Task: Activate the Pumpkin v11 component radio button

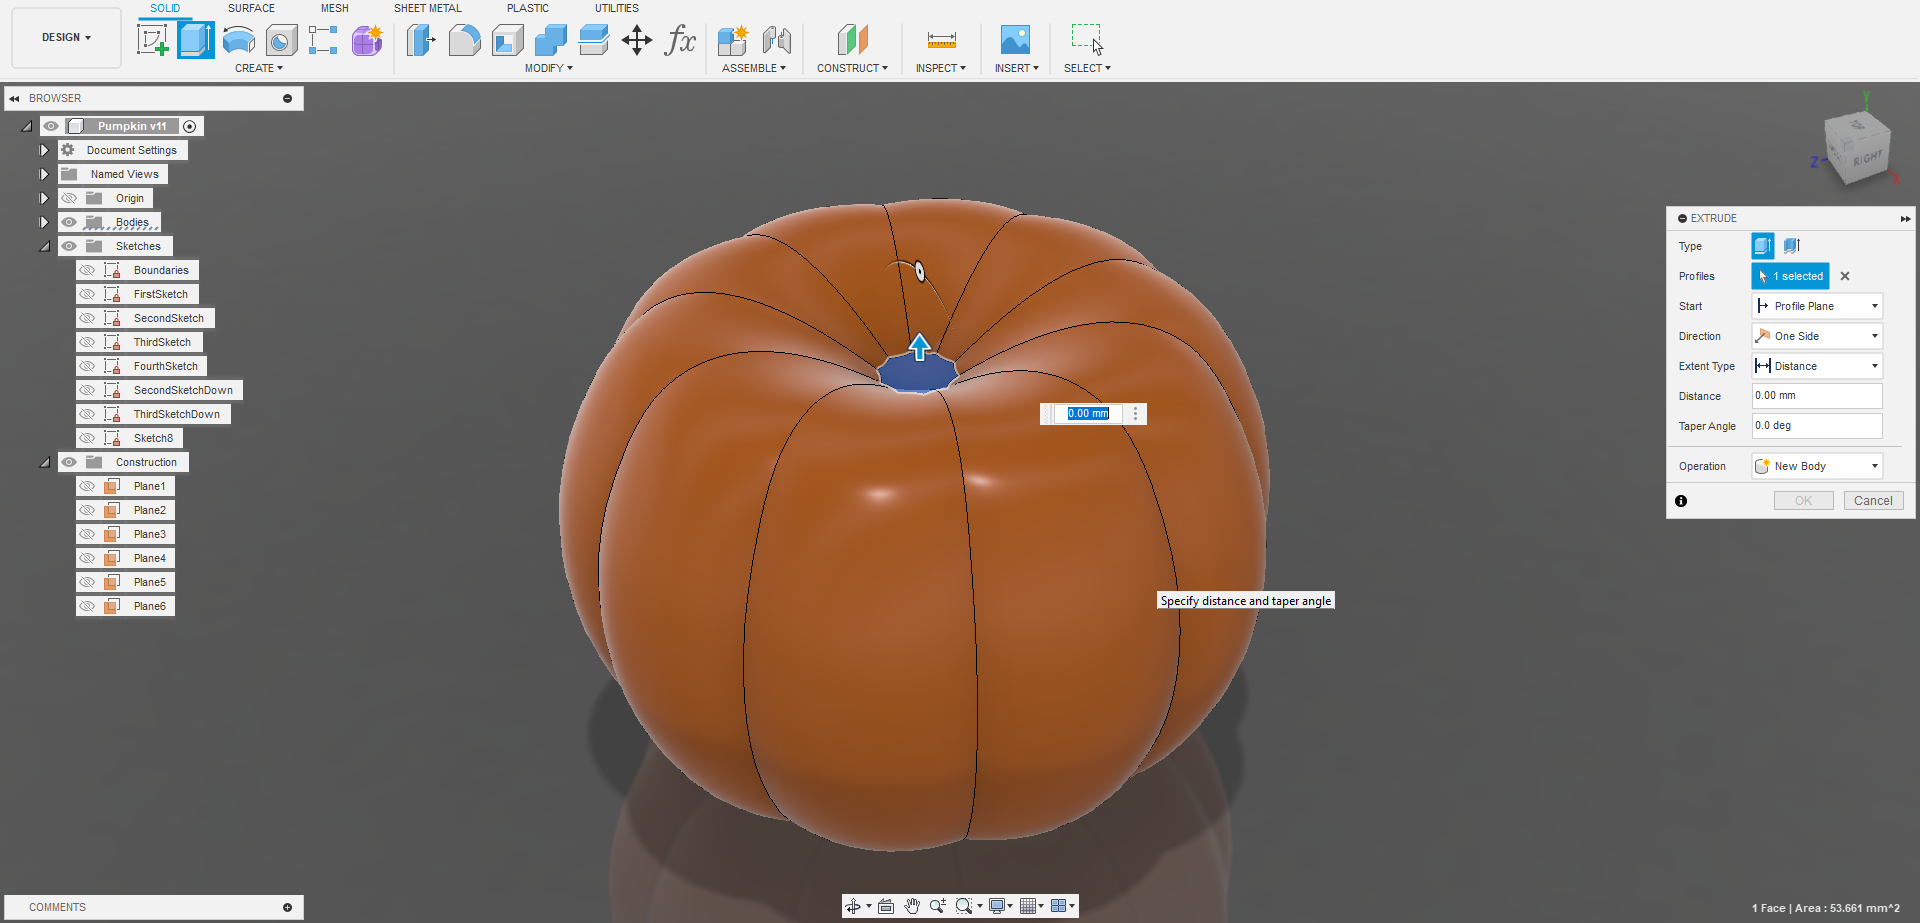Action: [190, 126]
